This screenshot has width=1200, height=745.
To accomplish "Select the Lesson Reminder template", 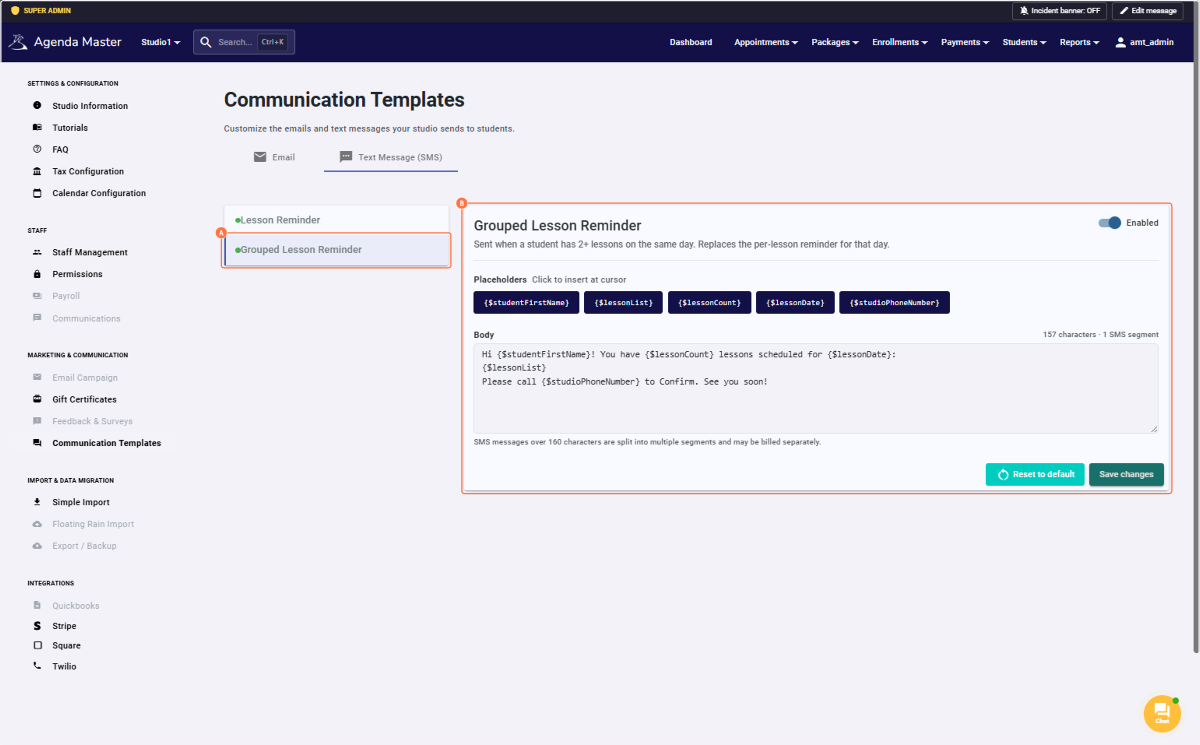I will [x=337, y=220].
